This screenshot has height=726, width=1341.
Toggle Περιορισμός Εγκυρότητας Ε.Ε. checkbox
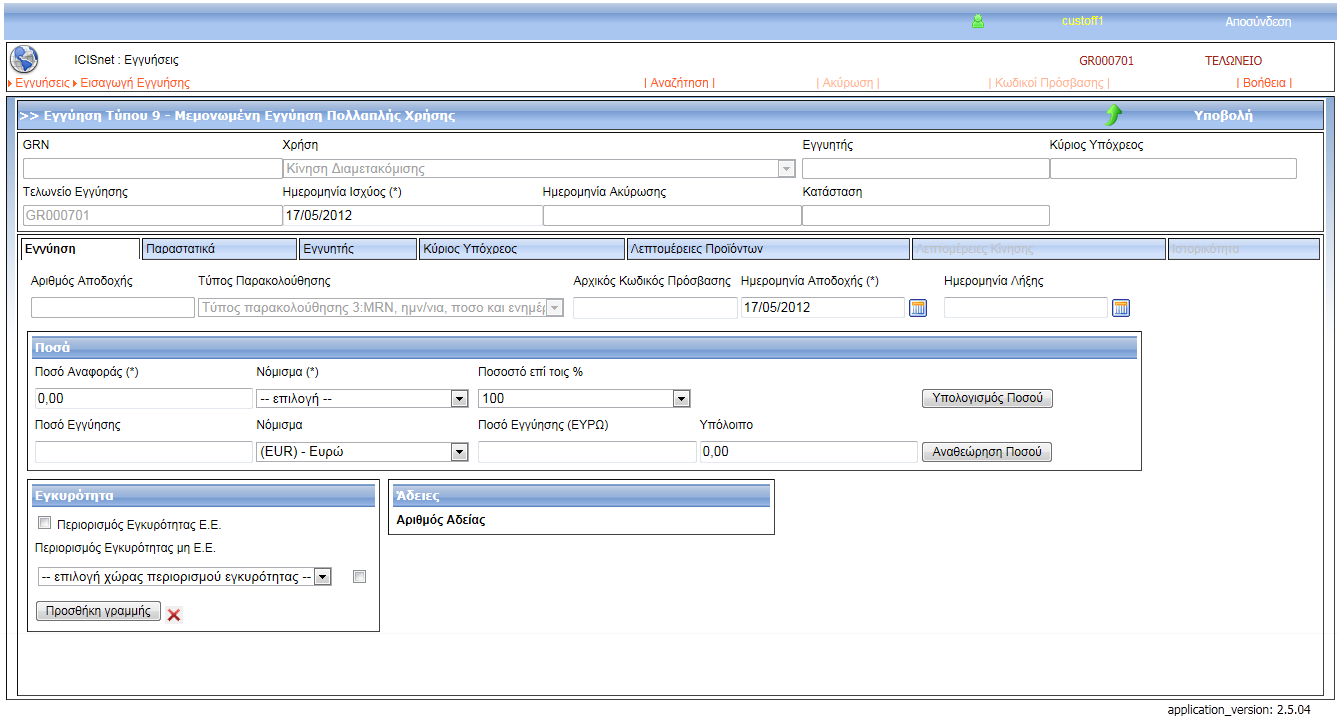pos(44,523)
